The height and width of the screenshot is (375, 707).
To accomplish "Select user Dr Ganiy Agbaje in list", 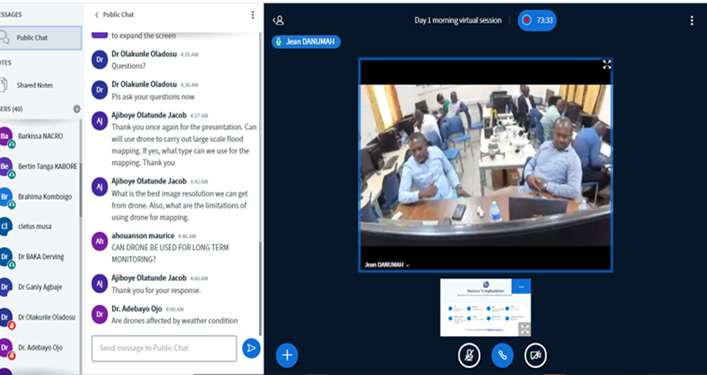I will coord(40,287).
